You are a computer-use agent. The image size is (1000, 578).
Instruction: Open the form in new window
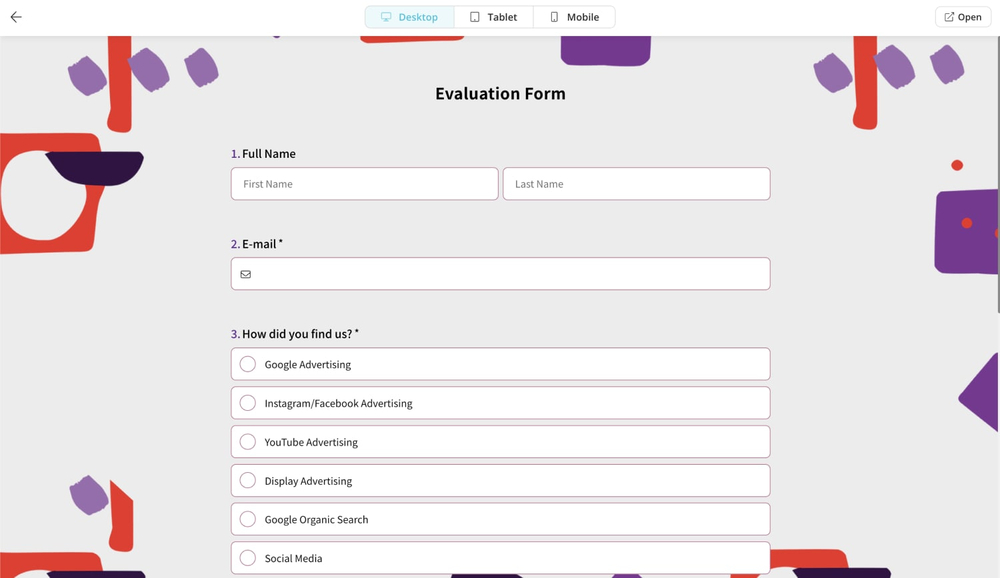click(x=963, y=17)
